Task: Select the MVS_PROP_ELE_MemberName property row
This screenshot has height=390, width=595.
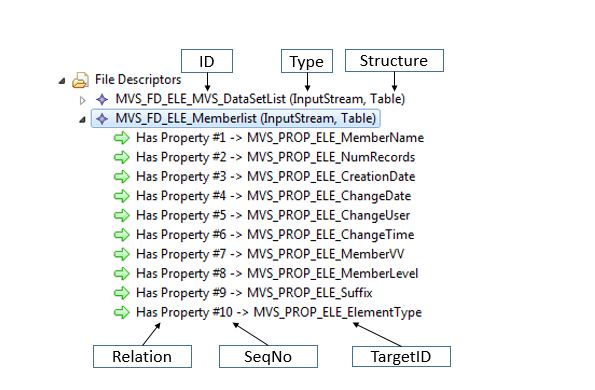Action: [280, 138]
